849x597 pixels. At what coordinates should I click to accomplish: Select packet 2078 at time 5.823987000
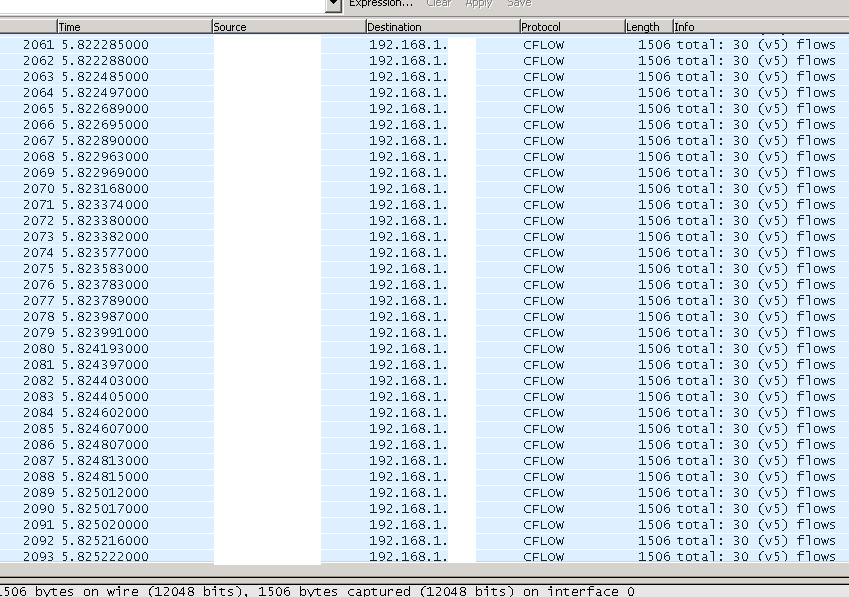[424, 317]
